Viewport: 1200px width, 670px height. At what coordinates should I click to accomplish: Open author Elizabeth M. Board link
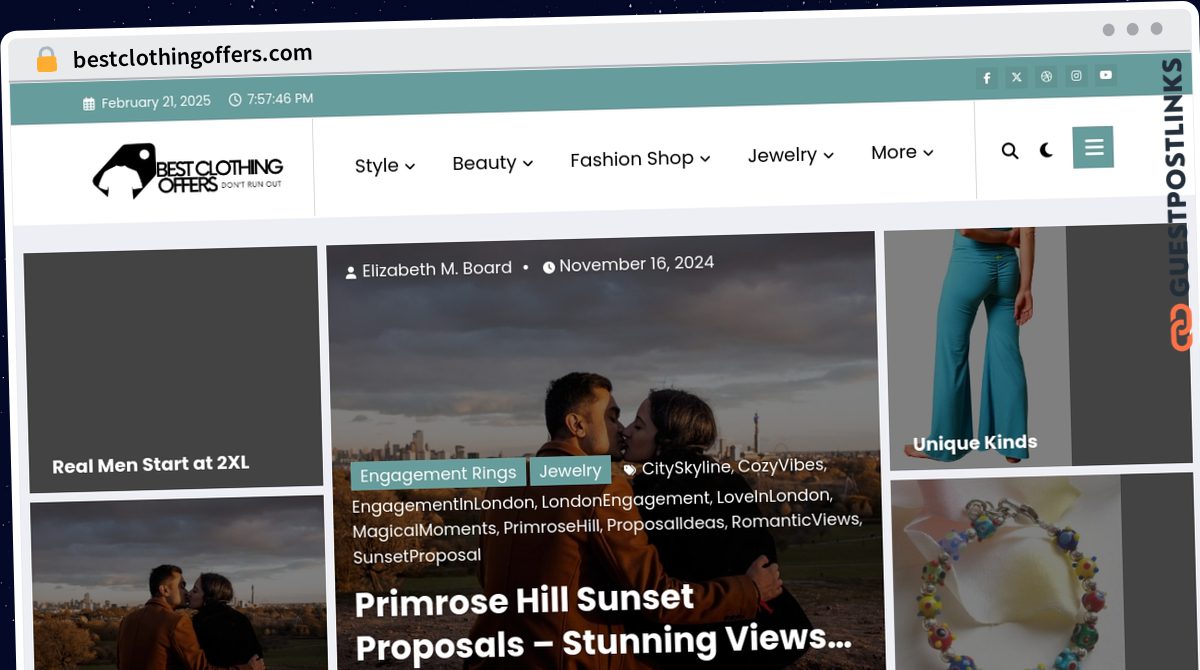tap(437, 269)
